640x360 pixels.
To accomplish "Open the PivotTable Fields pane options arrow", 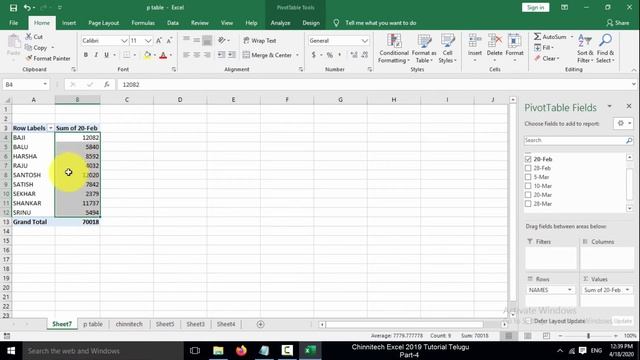I will pos(609,107).
